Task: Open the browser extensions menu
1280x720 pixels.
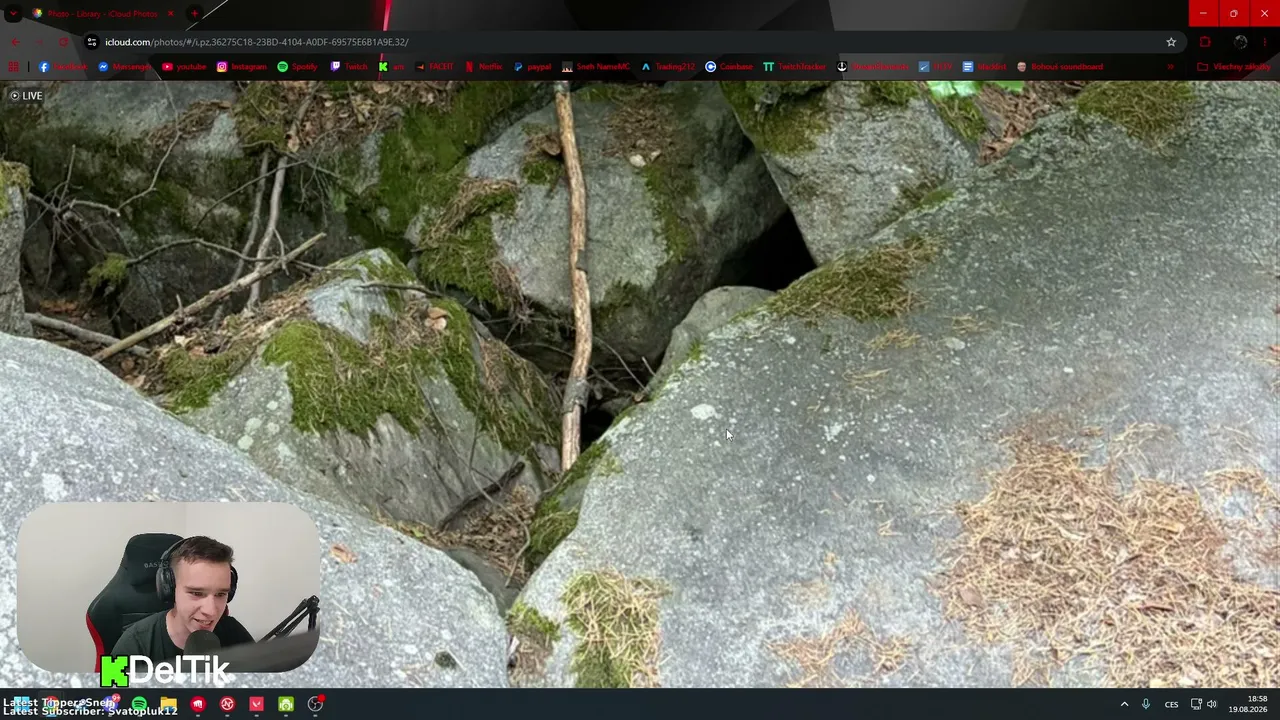Action: (x=1205, y=42)
